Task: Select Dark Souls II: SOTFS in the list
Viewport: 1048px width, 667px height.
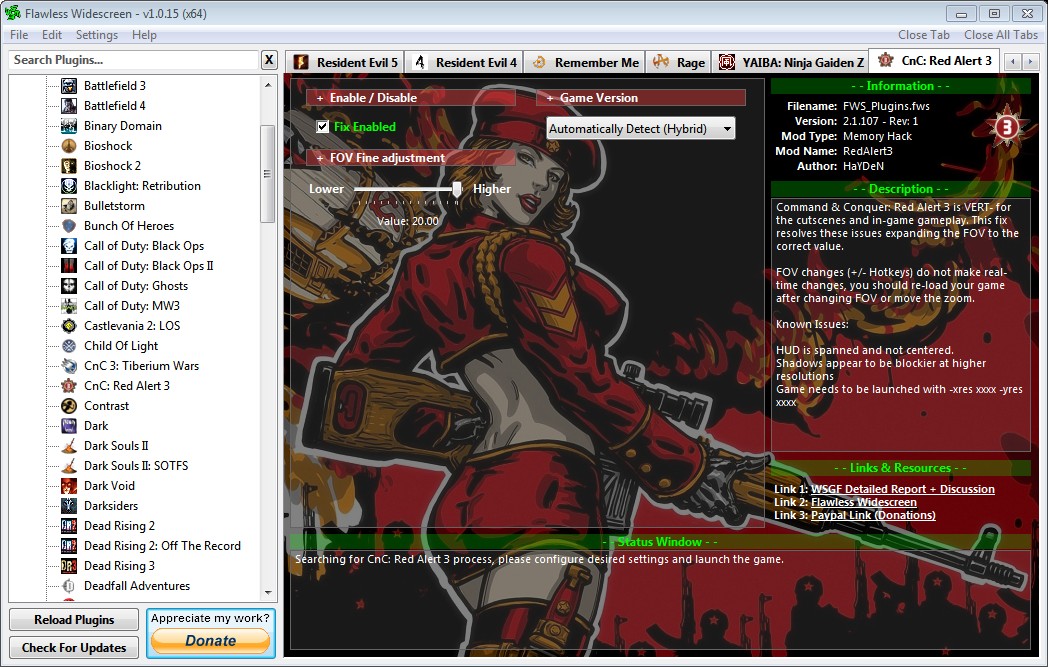Action: tap(136, 466)
